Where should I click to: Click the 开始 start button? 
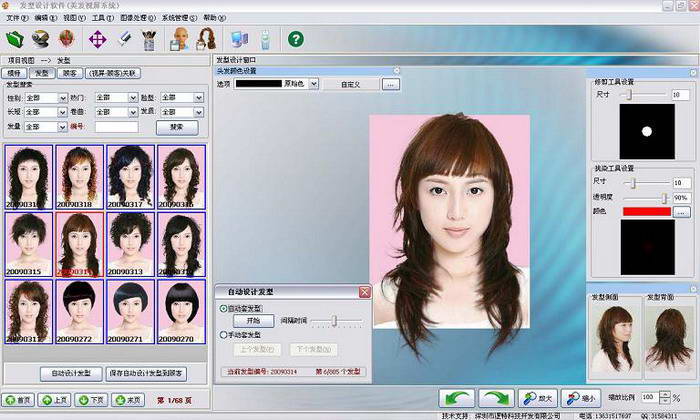pos(253,320)
